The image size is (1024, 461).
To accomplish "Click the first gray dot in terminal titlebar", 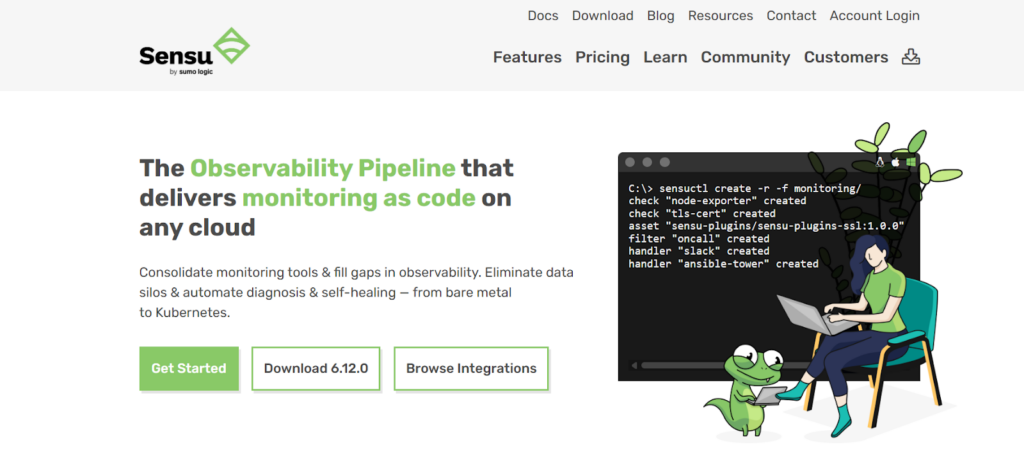I will click(x=631, y=162).
